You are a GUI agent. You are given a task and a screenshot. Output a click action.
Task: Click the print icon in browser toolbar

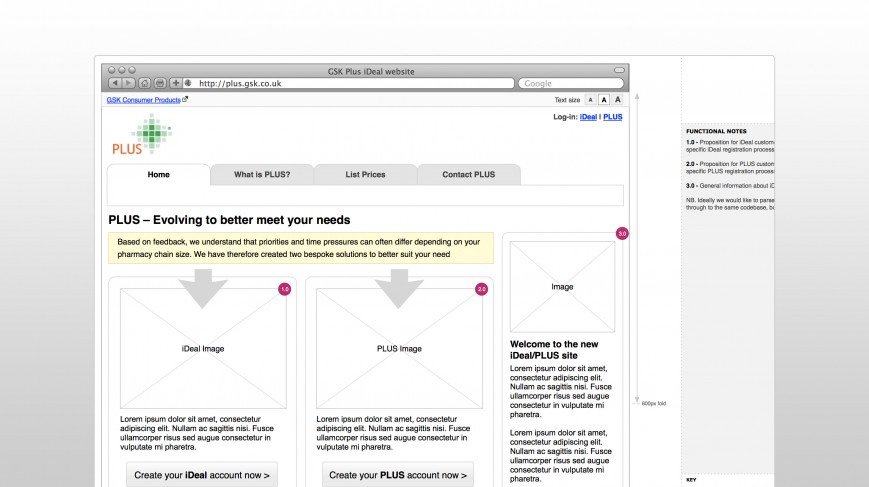pos(160,83)
